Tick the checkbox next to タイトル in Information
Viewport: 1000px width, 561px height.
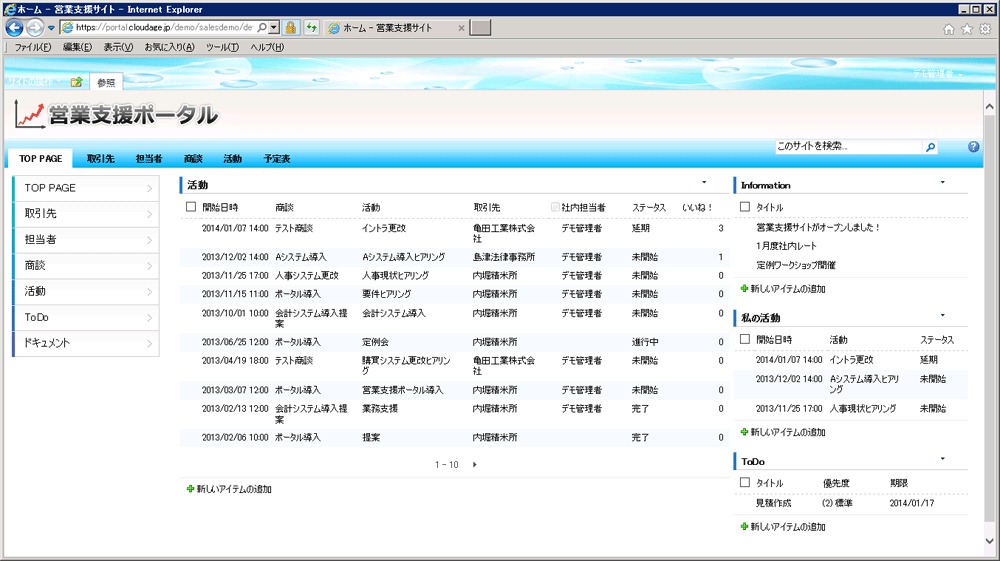click(744, 207)
